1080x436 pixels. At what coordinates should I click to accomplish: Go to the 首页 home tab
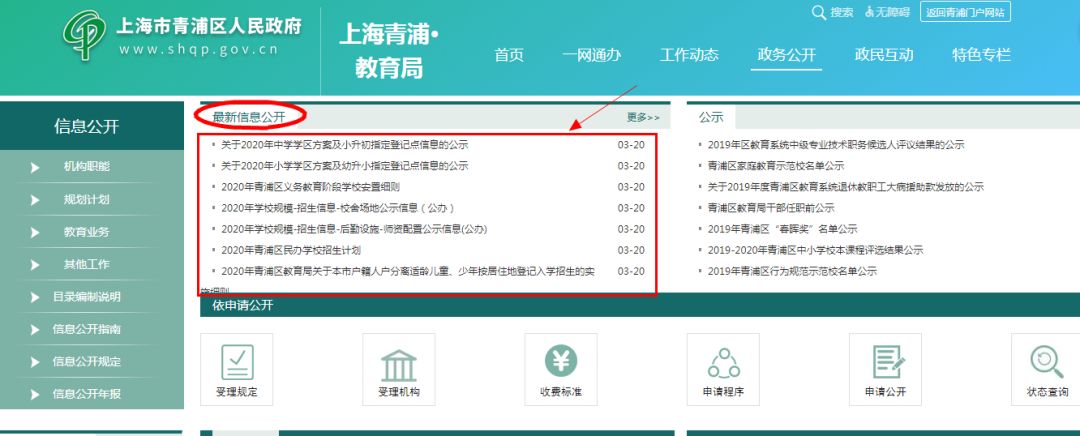point(509,55)
